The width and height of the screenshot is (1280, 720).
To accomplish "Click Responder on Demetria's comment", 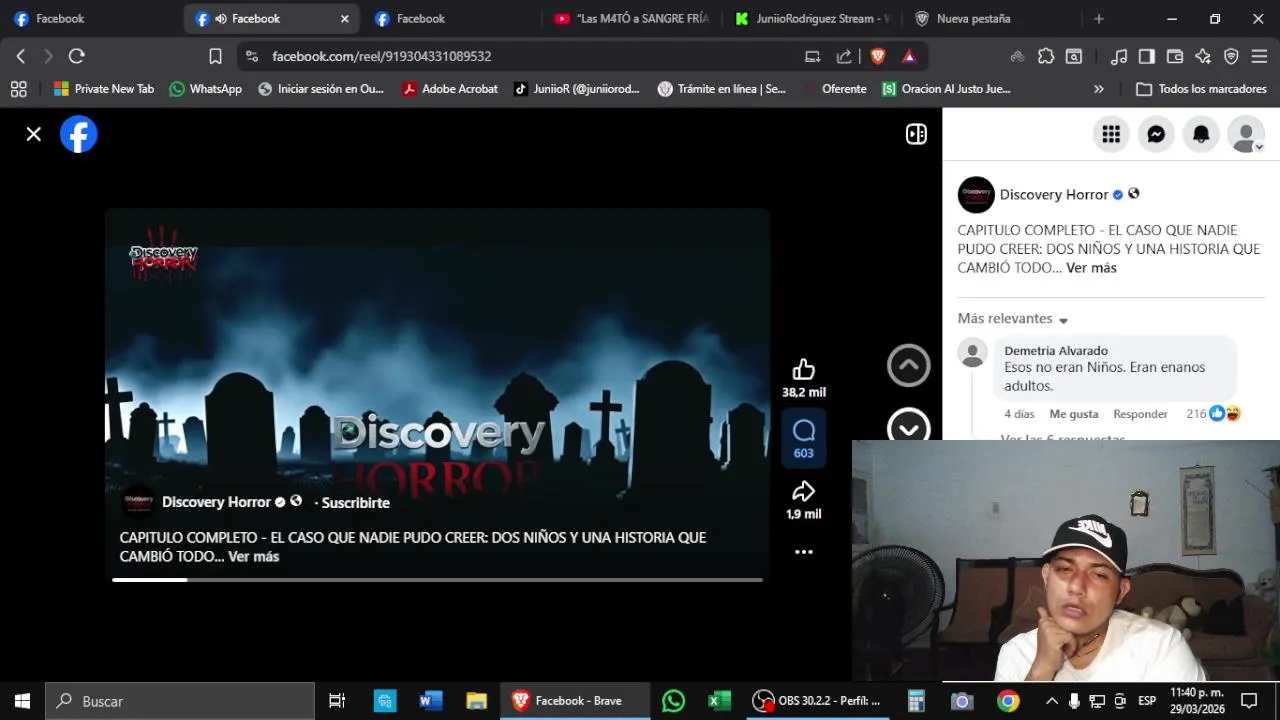I will [1140, 414].
